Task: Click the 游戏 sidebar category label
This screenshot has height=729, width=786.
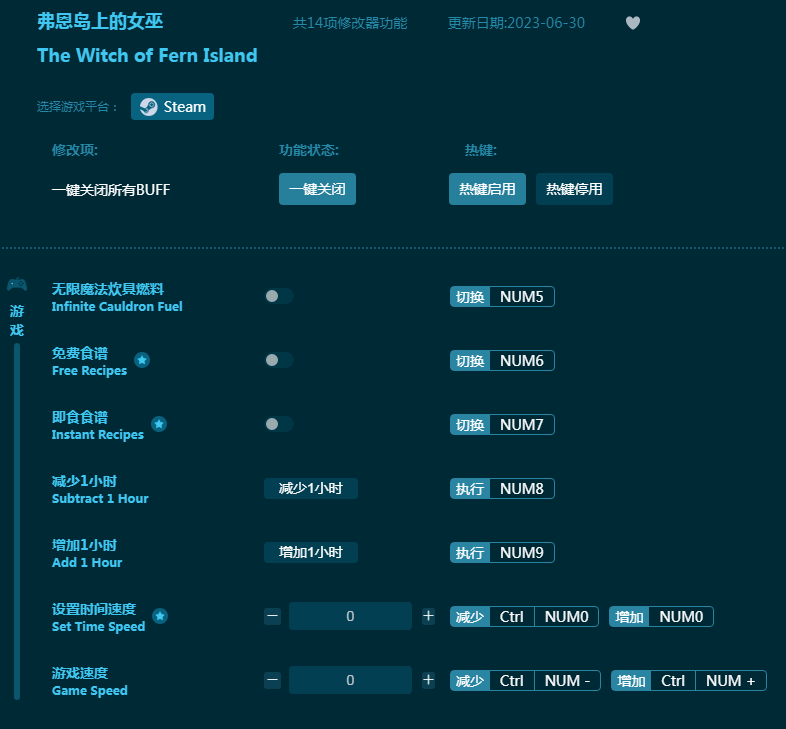Action: click(17, 320)
